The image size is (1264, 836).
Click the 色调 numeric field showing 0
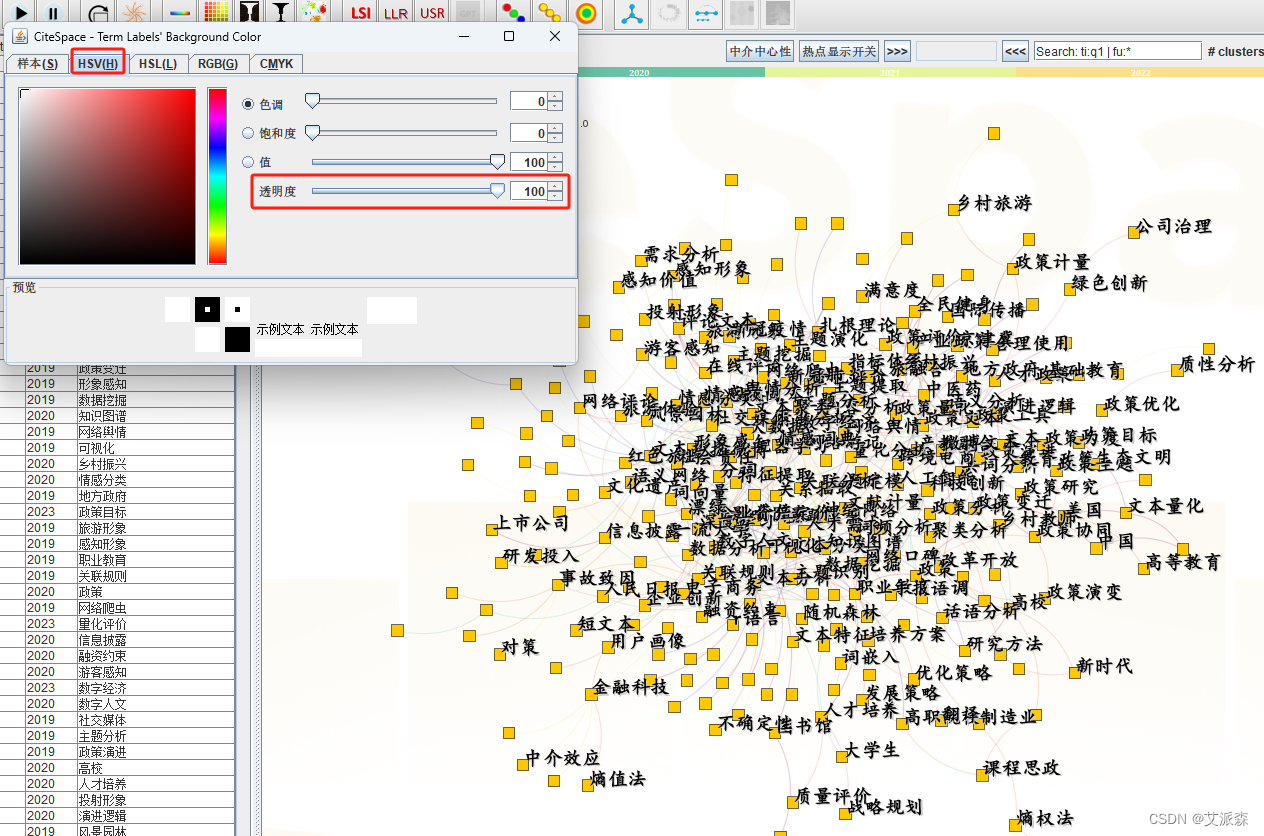click(529, 101)
